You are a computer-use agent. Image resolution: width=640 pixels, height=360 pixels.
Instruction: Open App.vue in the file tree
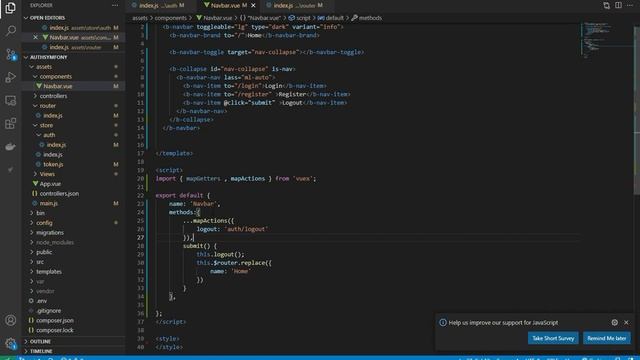[73, 184]
